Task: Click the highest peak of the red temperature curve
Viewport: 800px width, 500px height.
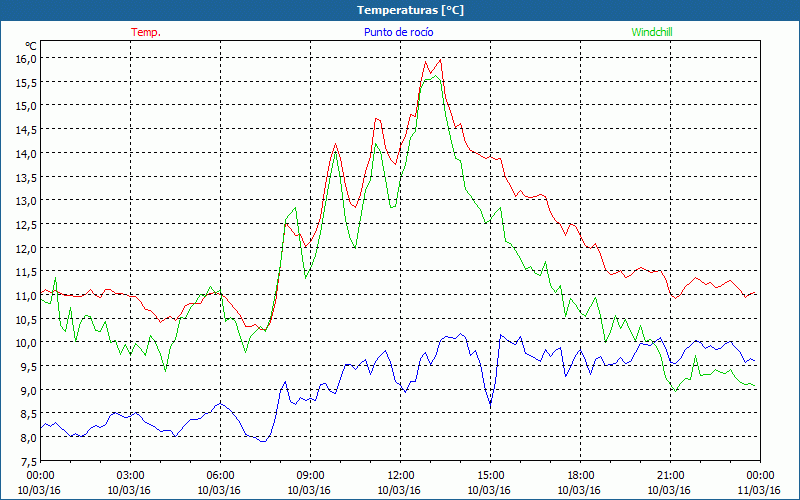Action: tap(440, 60)
